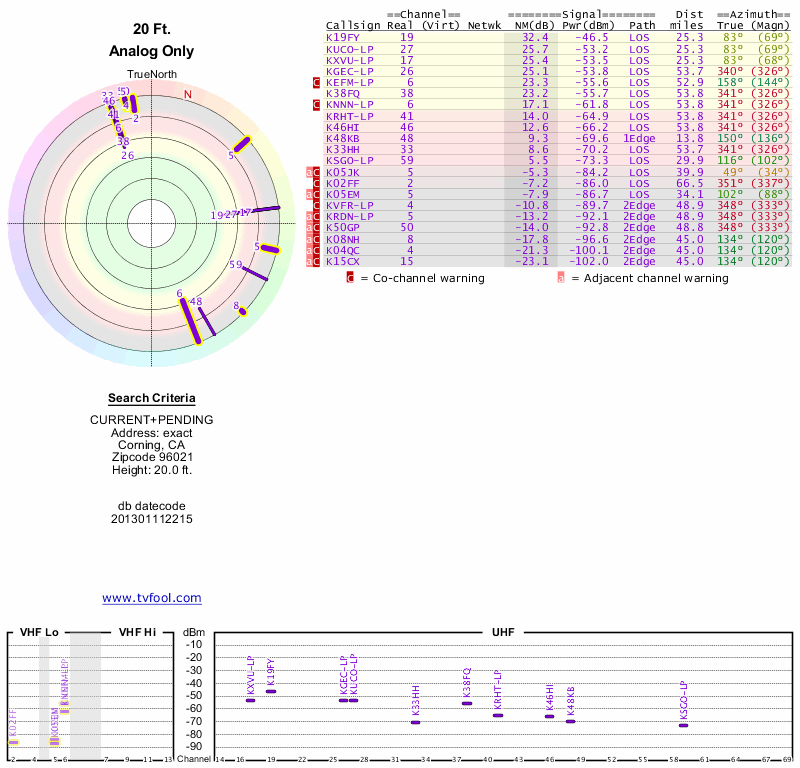
Task: Click the K19FY callsign in table
Action: [x=342, y=37]
